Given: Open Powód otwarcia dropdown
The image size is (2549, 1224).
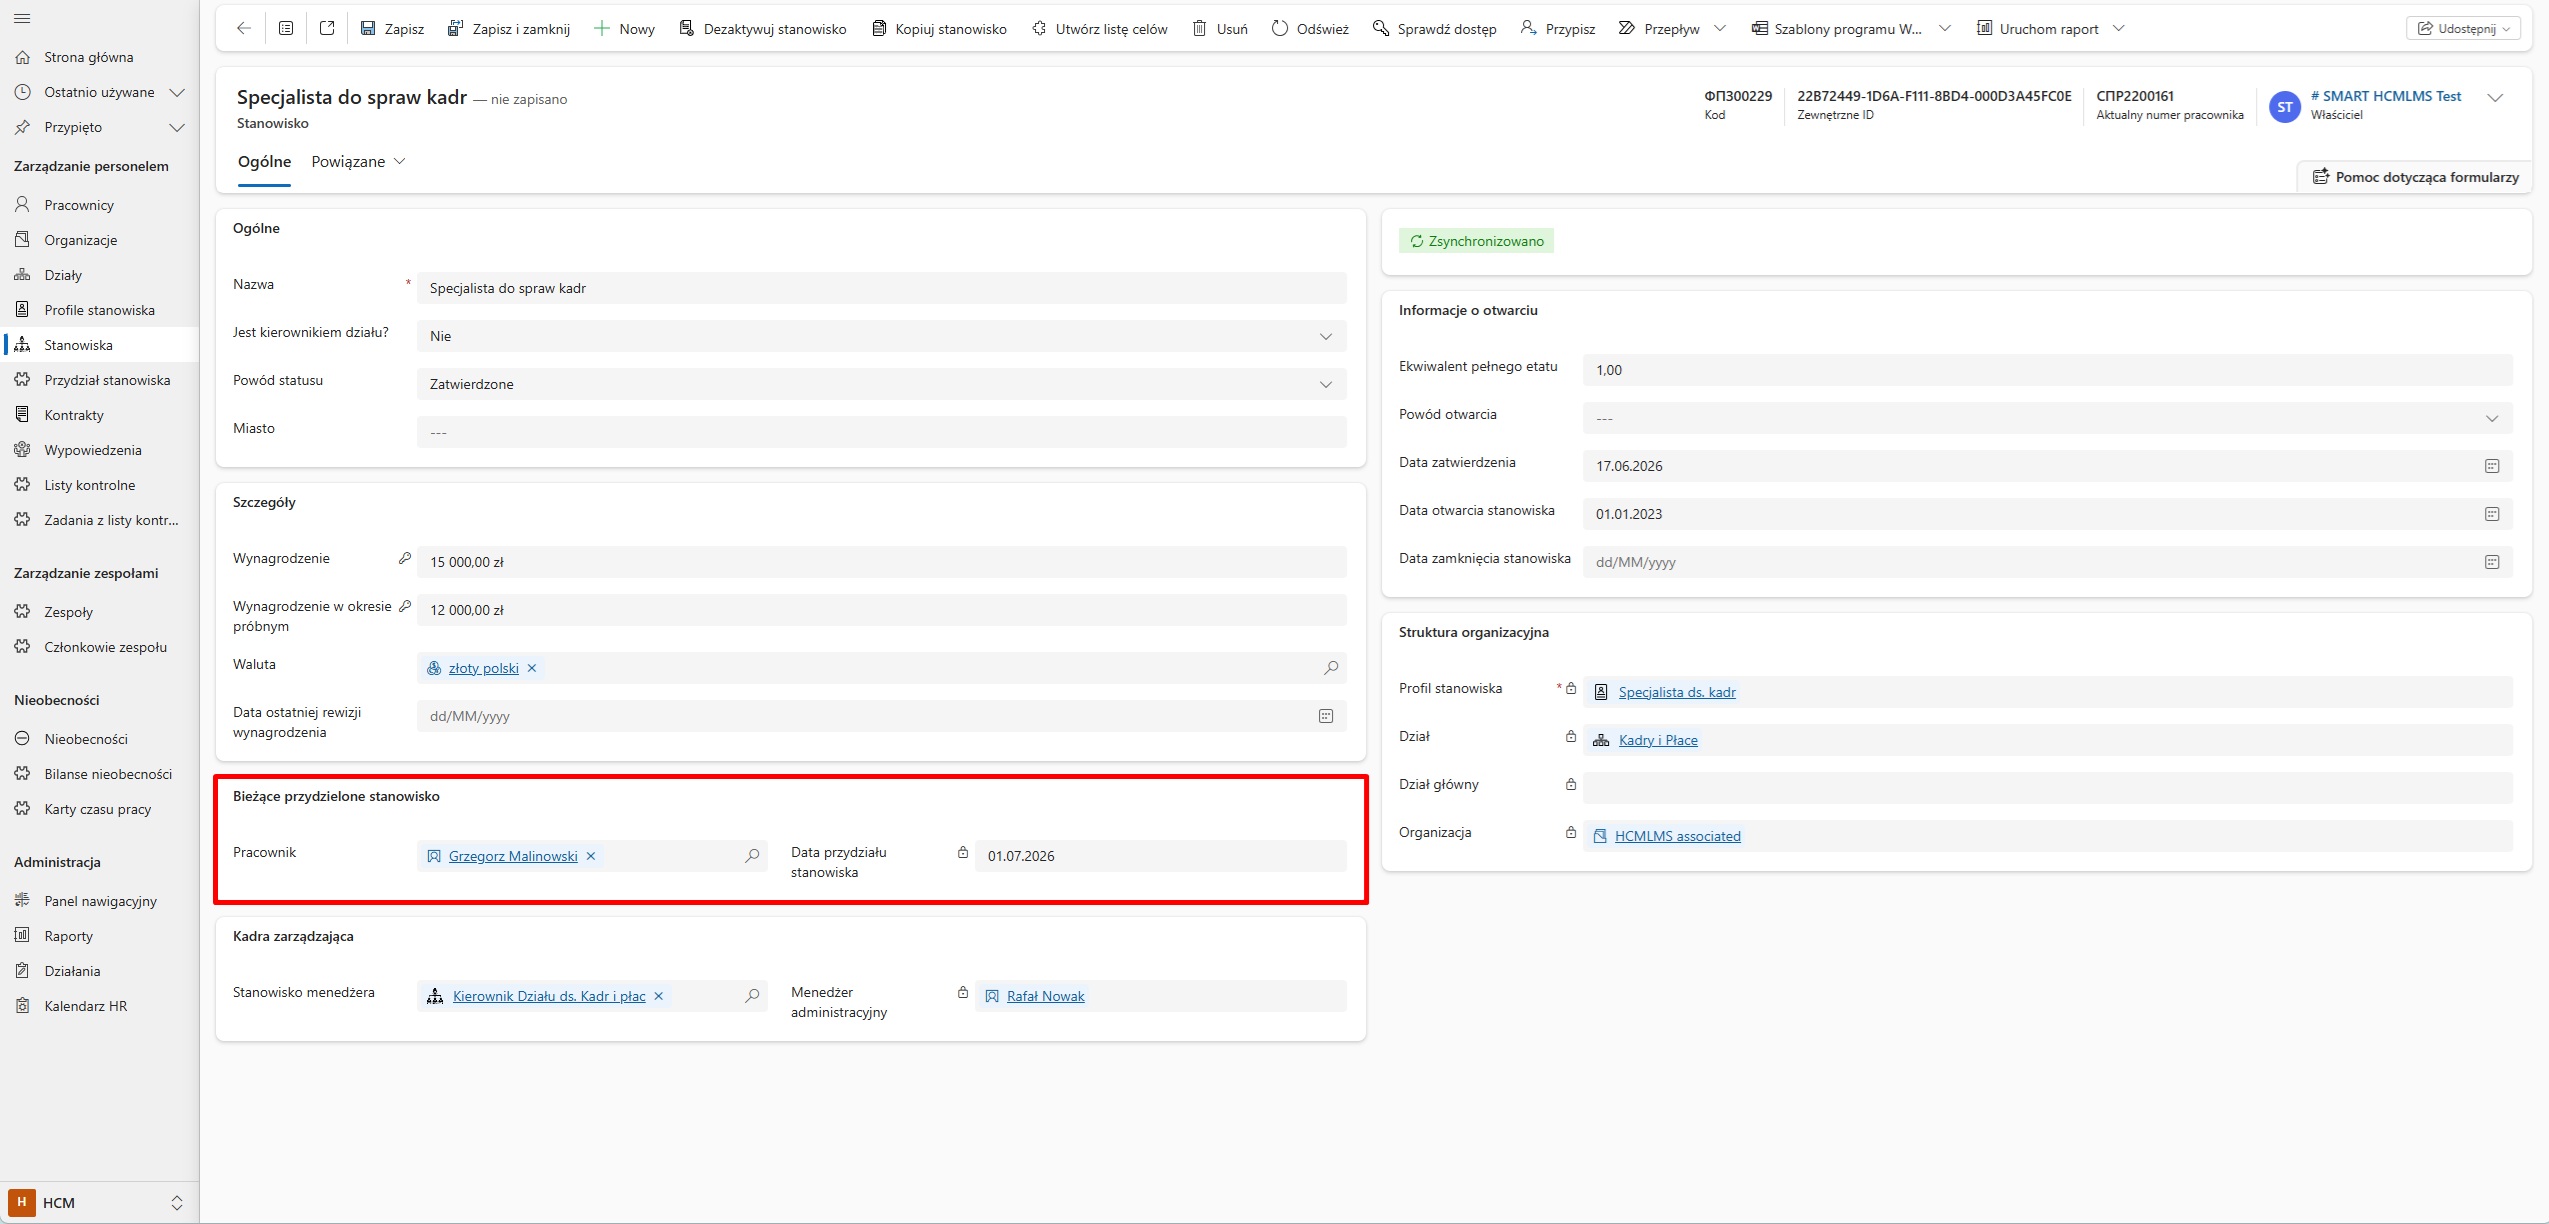Looking at the screenshot, I should tap(2047, 418).
